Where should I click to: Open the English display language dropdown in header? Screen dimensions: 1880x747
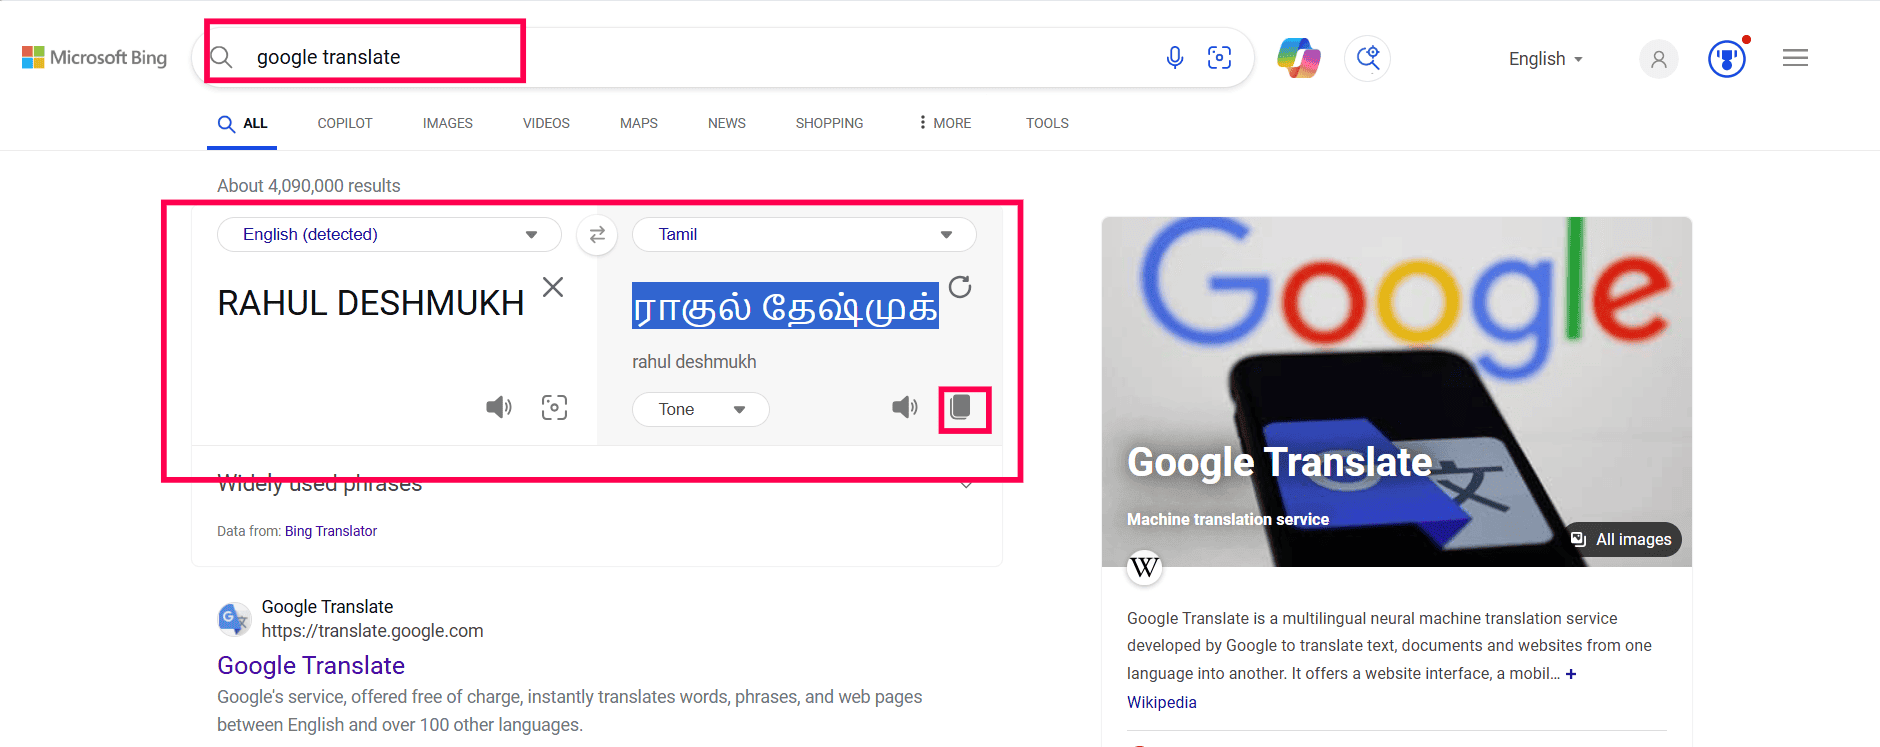pyautogui.click(x=1546, y=59)
